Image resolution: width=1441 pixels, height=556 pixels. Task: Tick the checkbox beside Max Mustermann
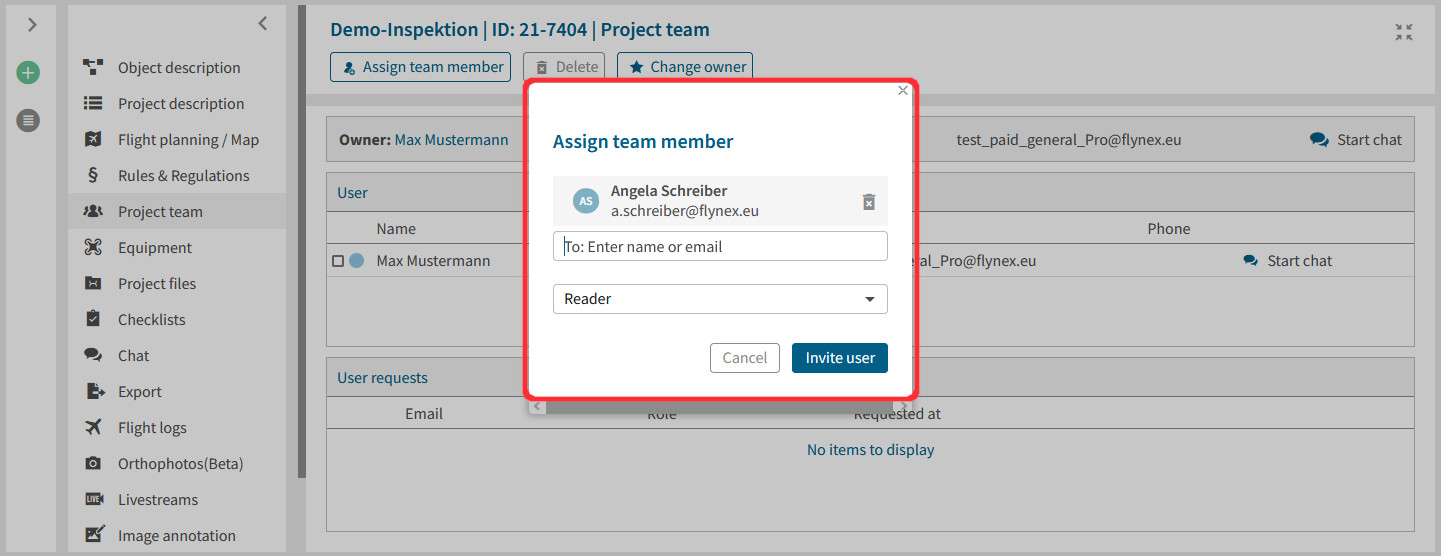tap(337, 261)
